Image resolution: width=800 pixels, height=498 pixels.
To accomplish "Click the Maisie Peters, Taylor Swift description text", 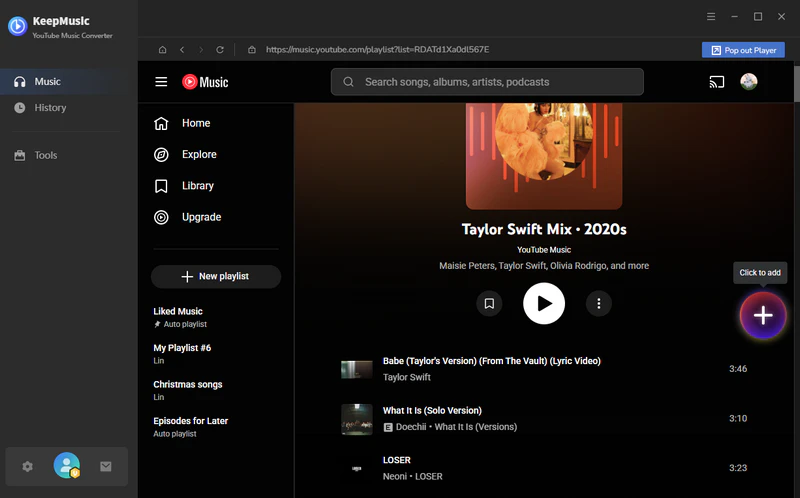I will (x=544, y=266).
